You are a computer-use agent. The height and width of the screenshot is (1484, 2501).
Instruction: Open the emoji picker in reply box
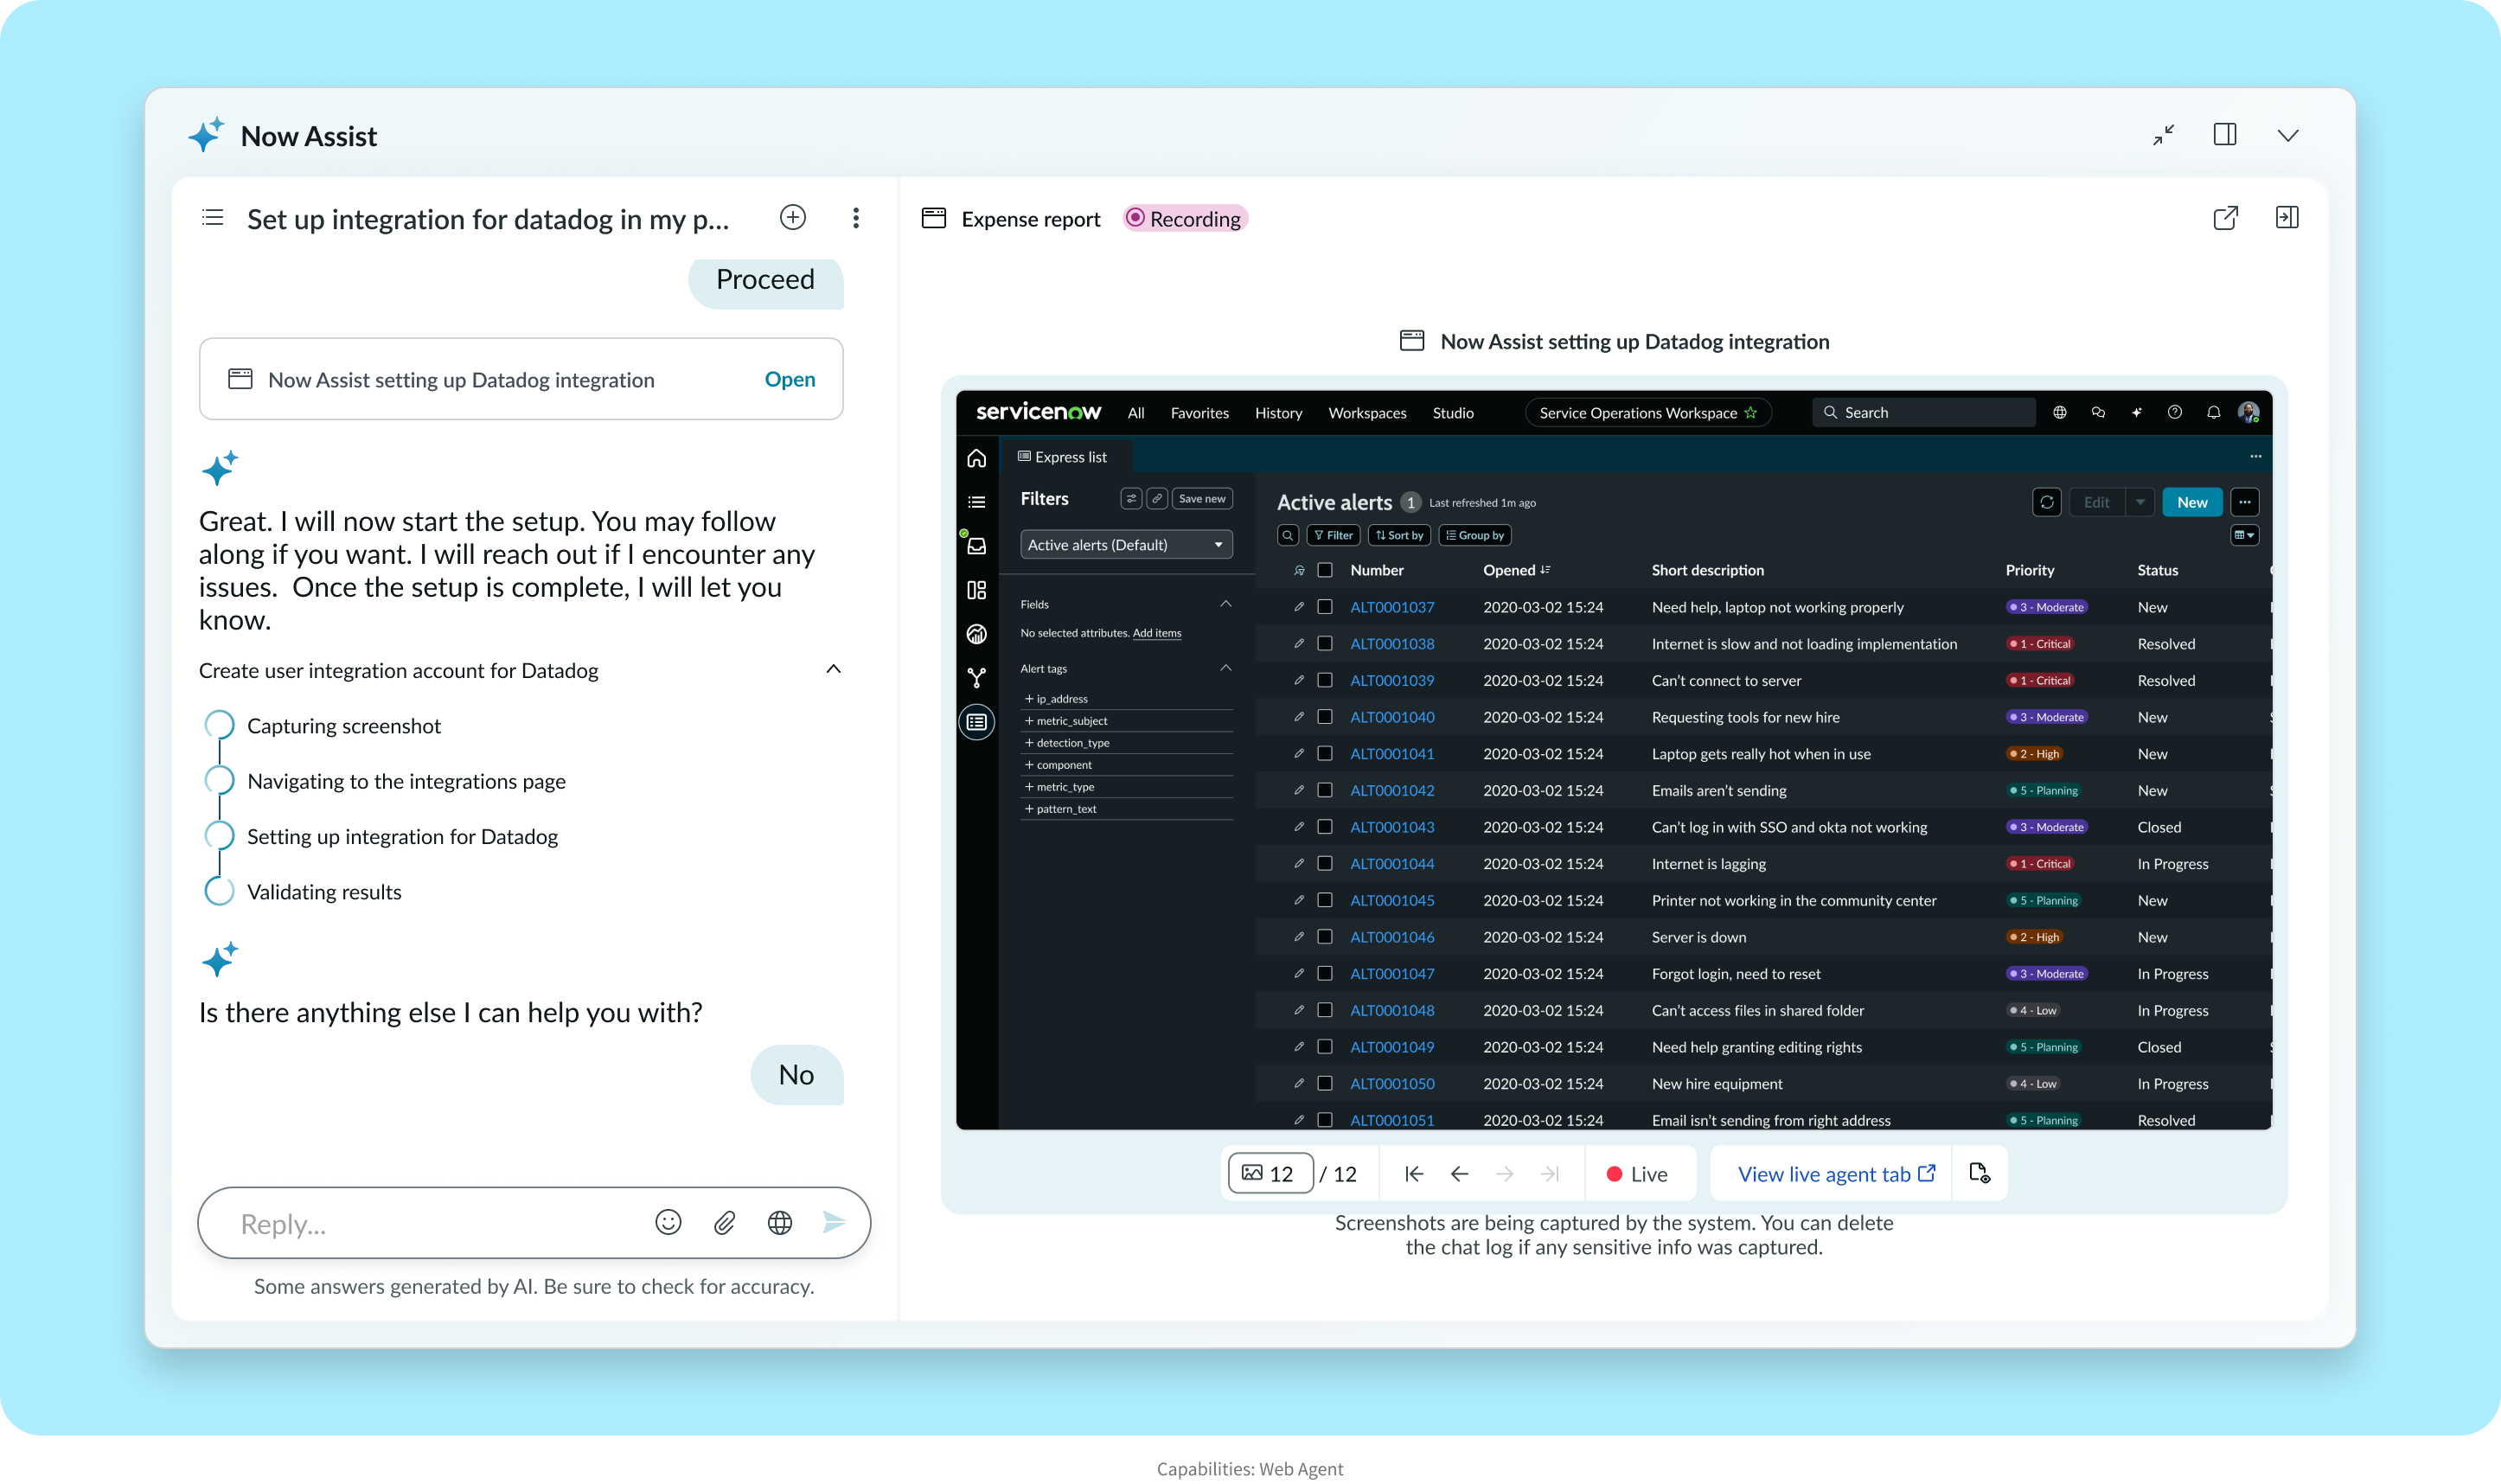[668, 1222]
